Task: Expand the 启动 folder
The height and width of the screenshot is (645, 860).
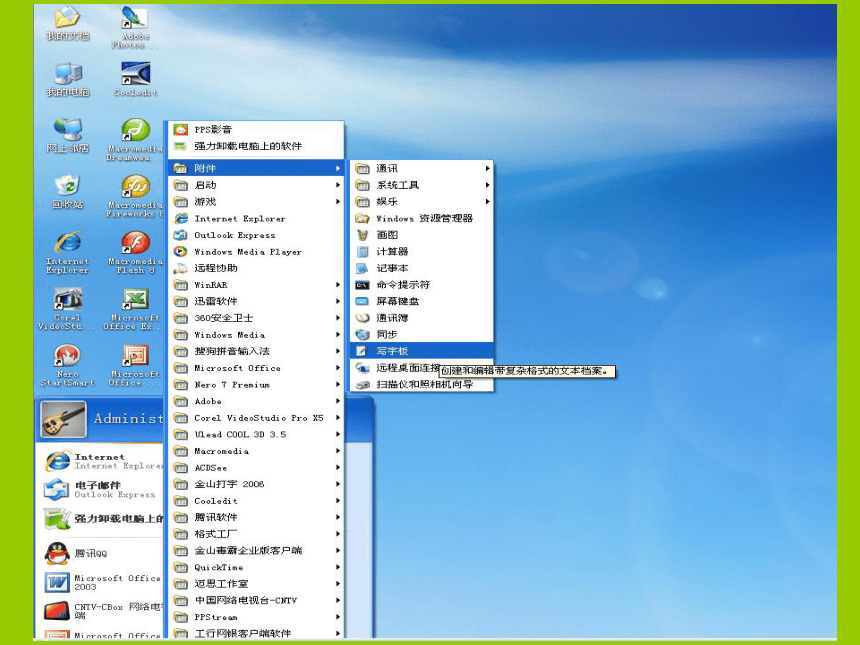Action: point(256,185)
